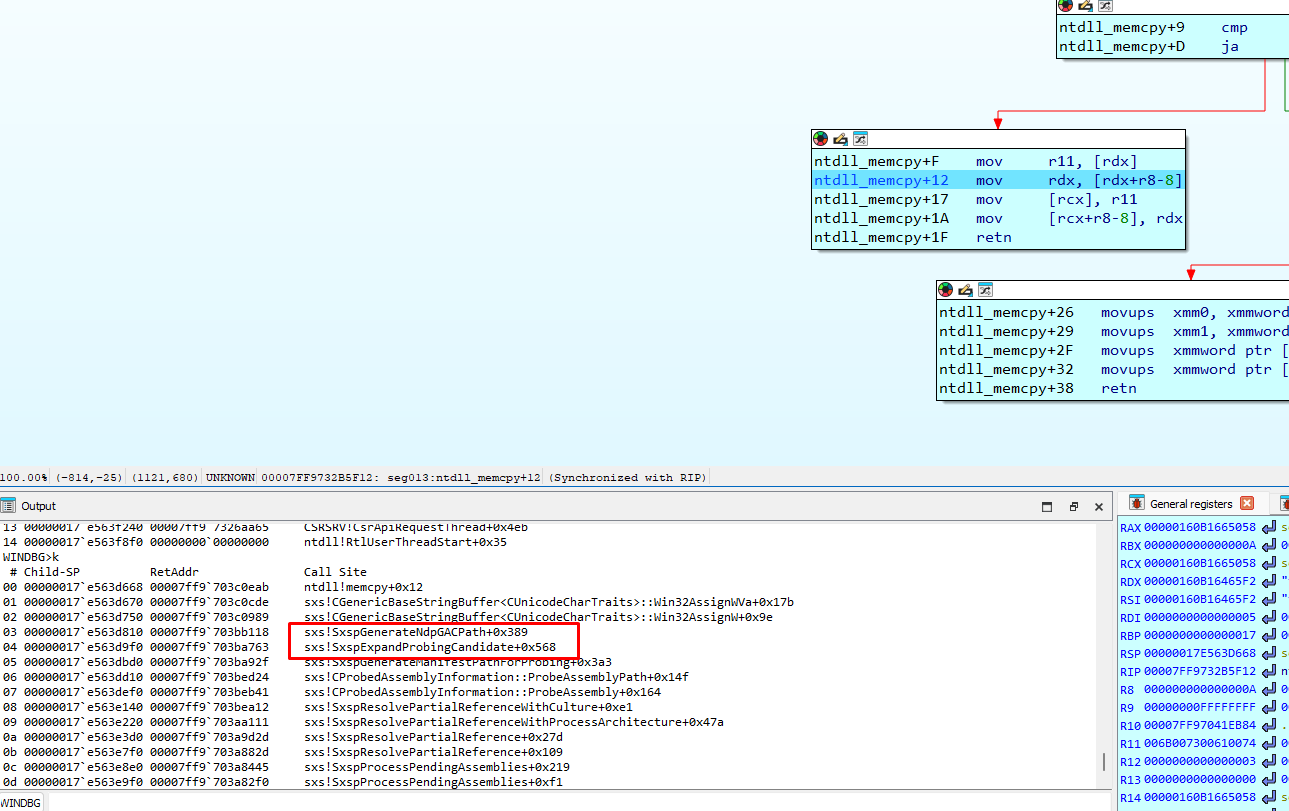The image size is (1289, 811).
Task: Click color icon on ntdll_memcpy+F node
Action: click(x=821, y=139)
